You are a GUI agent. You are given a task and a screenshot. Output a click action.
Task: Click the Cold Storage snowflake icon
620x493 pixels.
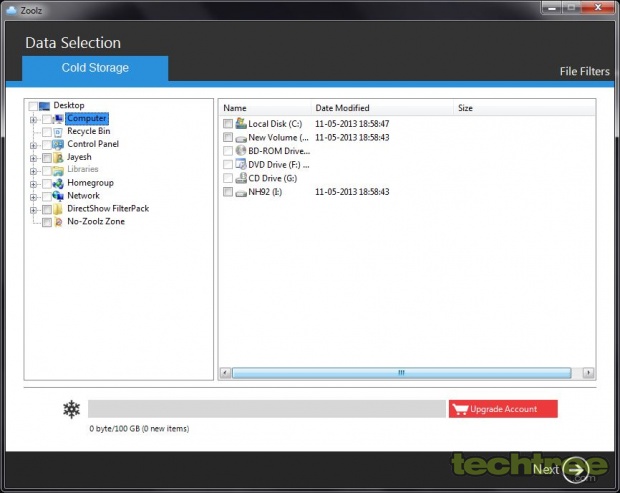tap(72, 409)
